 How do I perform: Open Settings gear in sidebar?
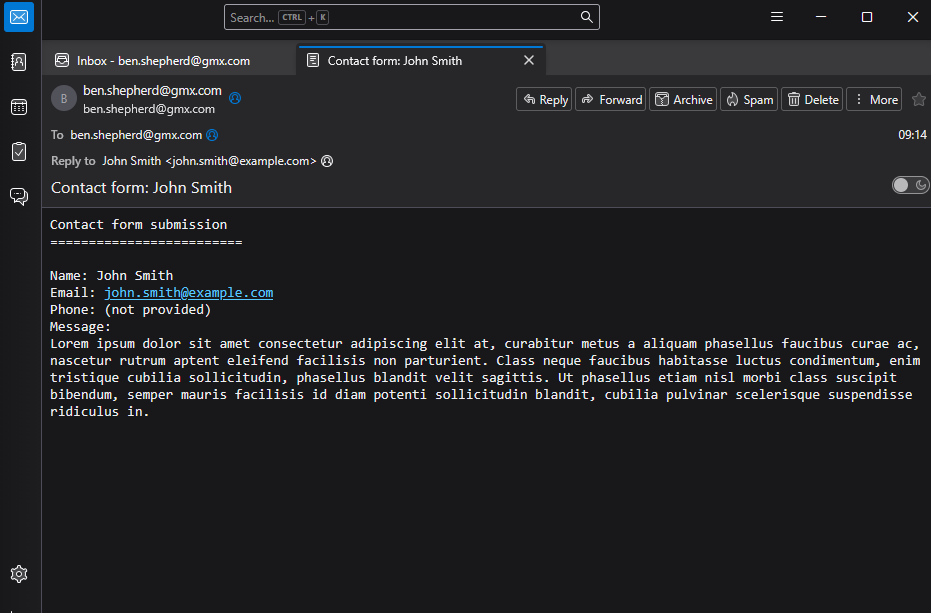19,574
